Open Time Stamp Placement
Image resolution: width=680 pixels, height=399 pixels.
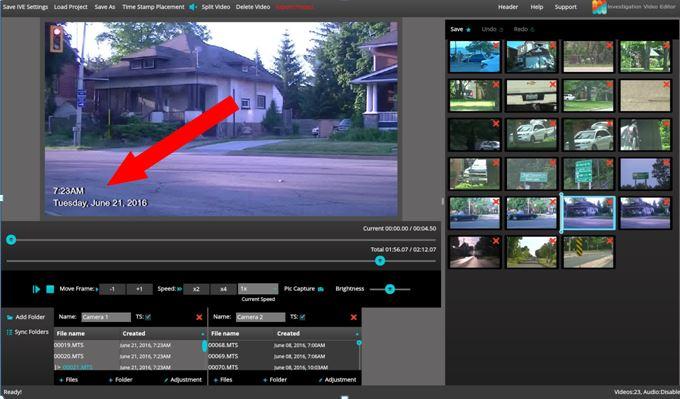click(153, 7)
